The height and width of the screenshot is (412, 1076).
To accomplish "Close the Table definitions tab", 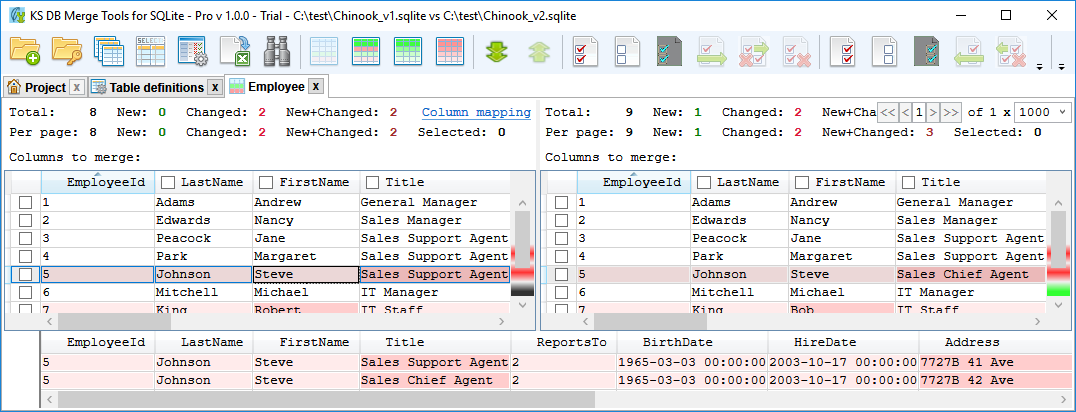I will (215, 87).
